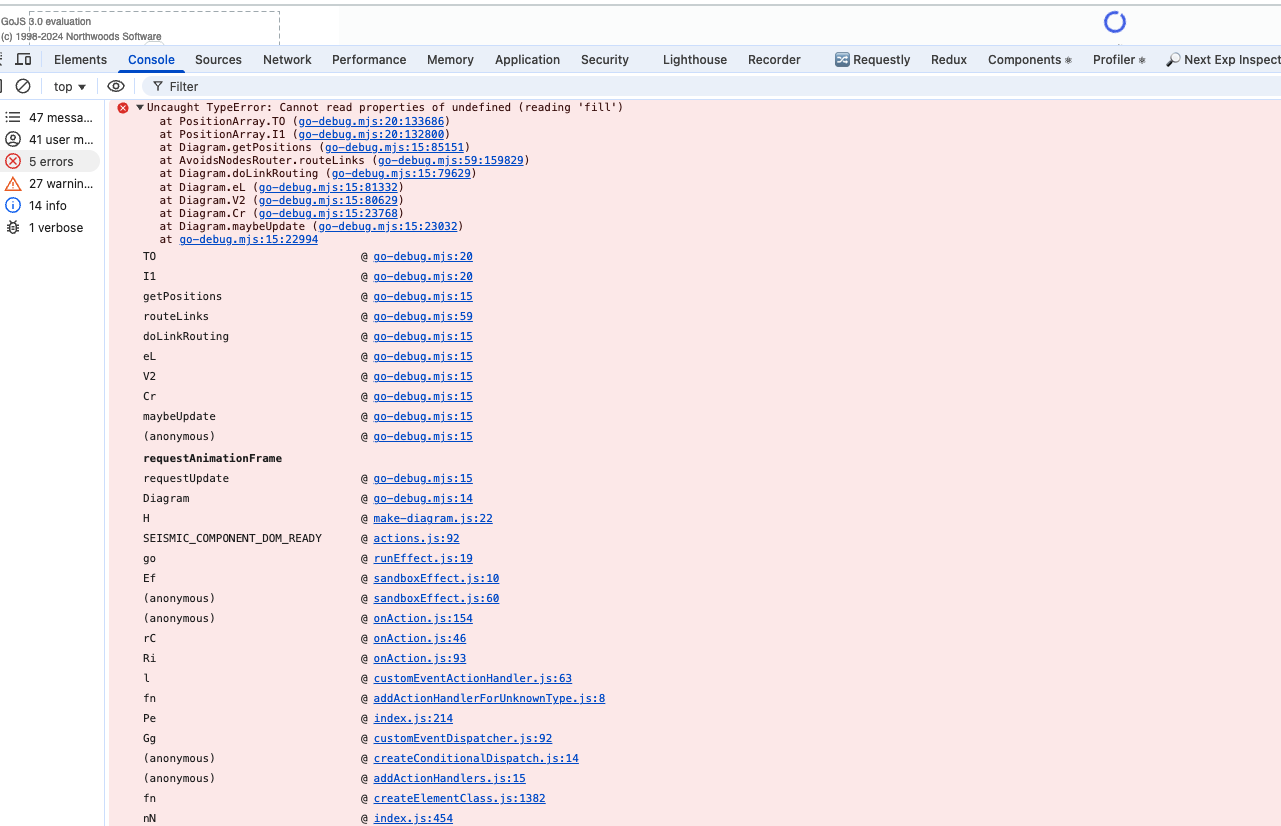Switch to the Elements tab
Viewport: 1281px width, 826px height.
pyautogui.click(x=80, y=60)
